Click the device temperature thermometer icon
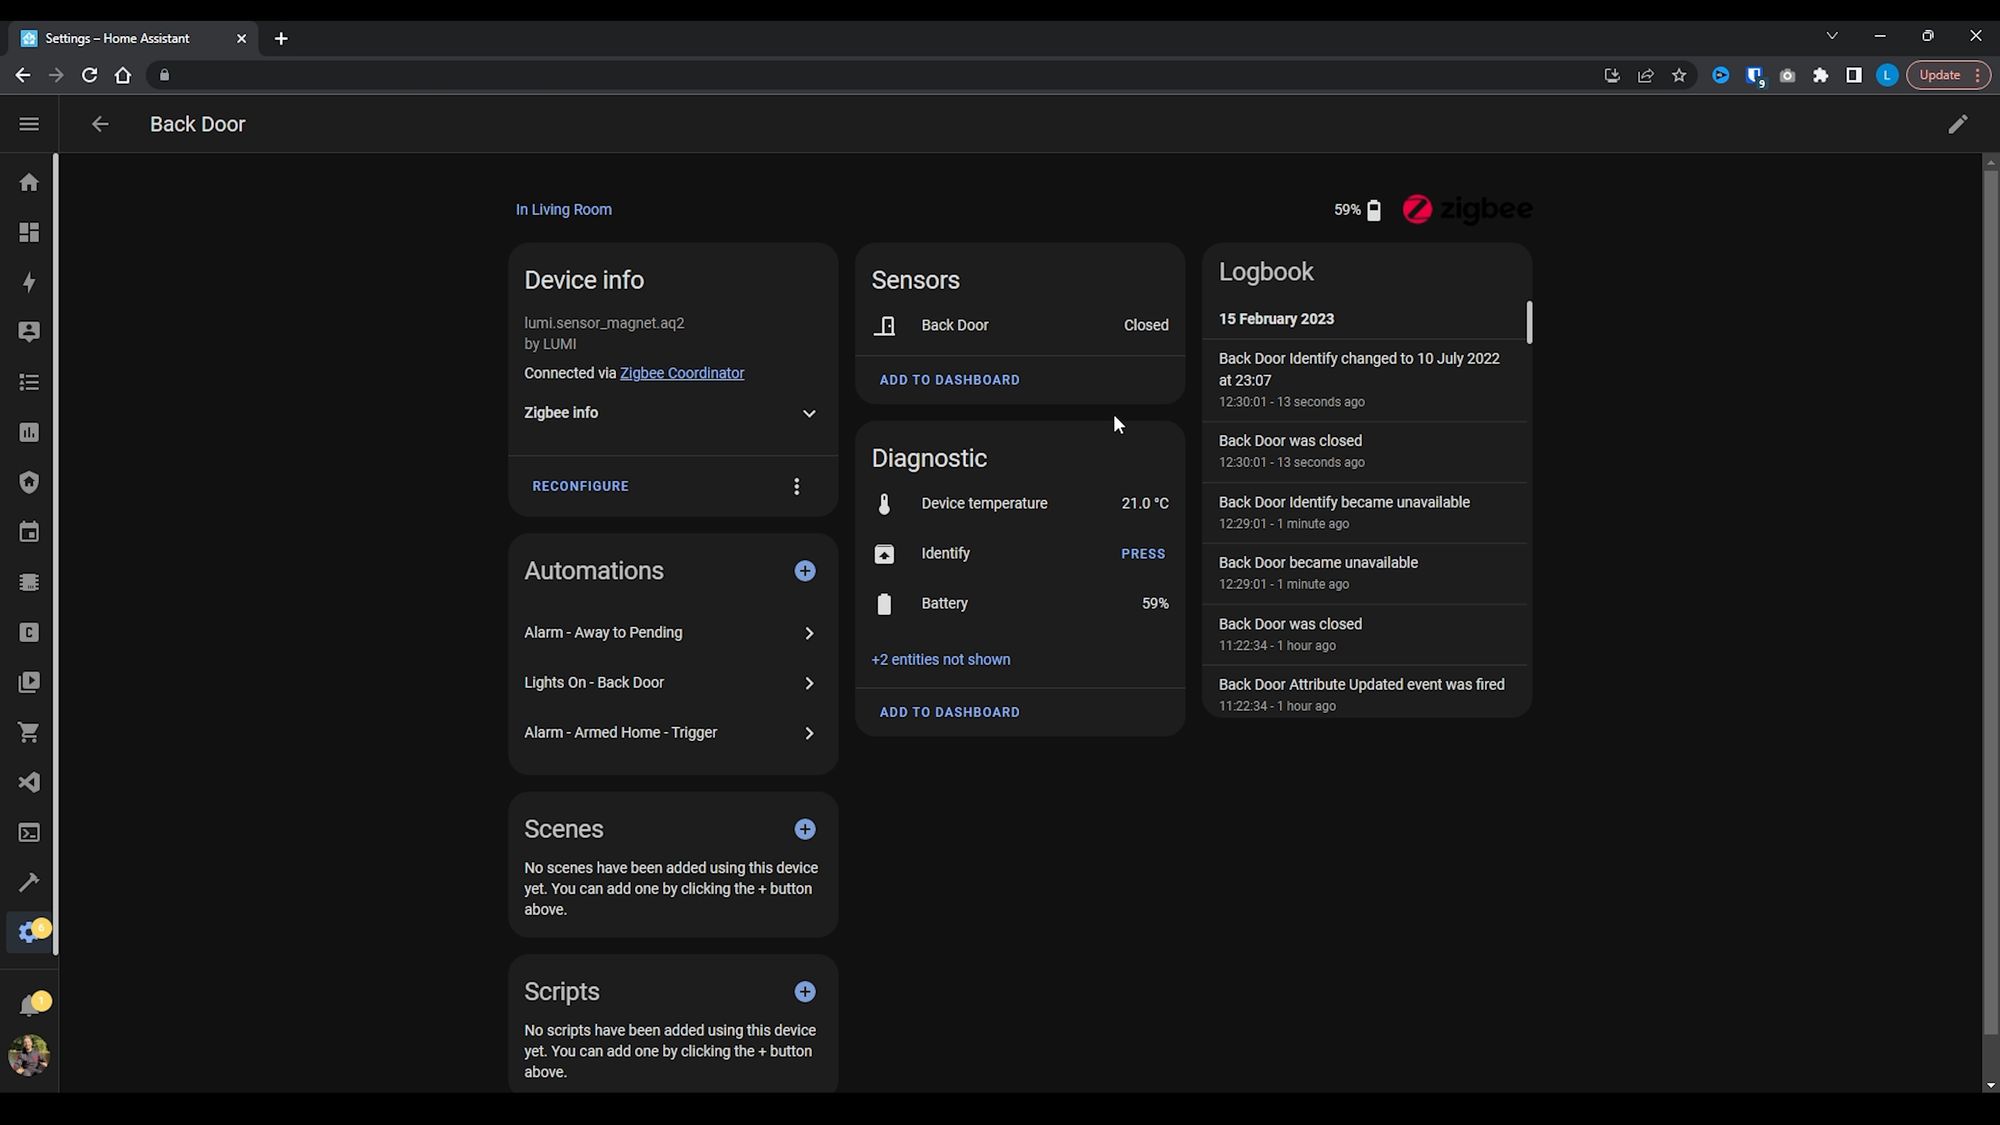The width and height of the screenshot is (2000, 1125). 886,503
